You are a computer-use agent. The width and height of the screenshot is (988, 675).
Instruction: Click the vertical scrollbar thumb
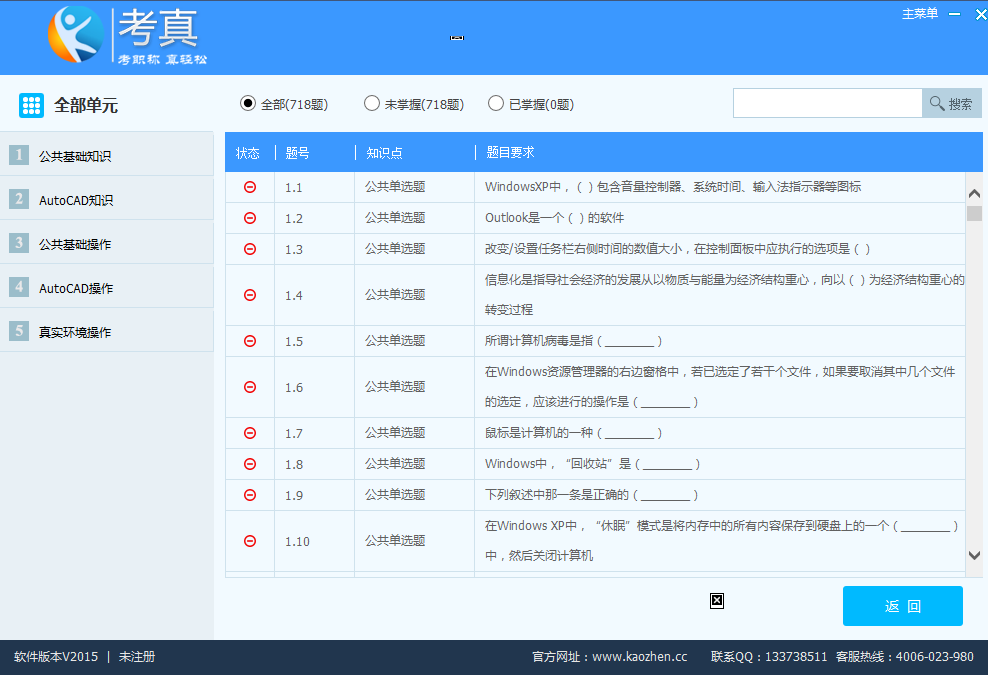click(974, 213)
